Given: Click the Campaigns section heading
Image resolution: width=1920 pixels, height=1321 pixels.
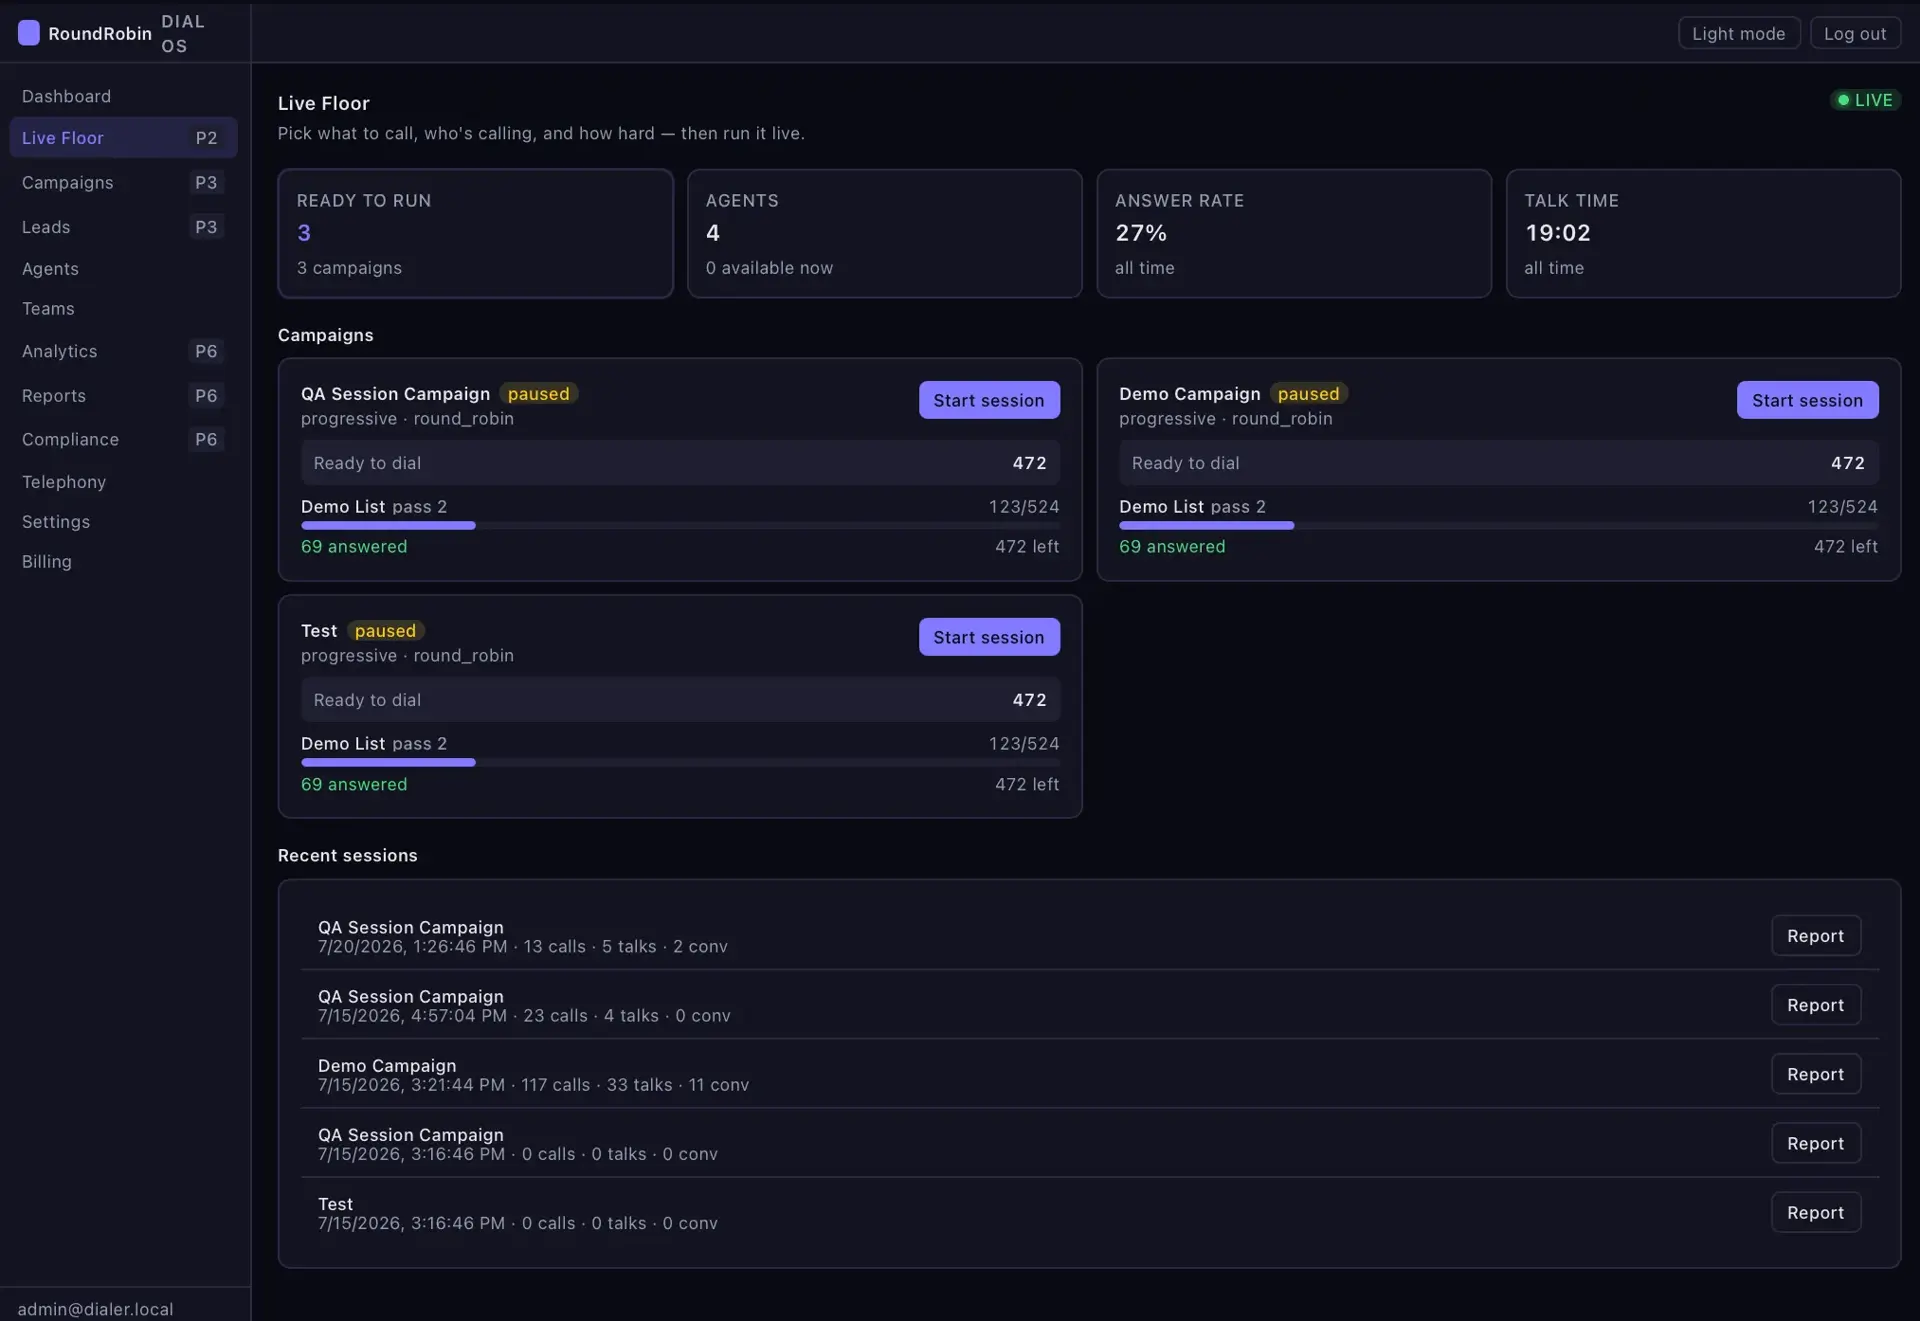Looking at the screenshot, I should [x=325, y=335].
